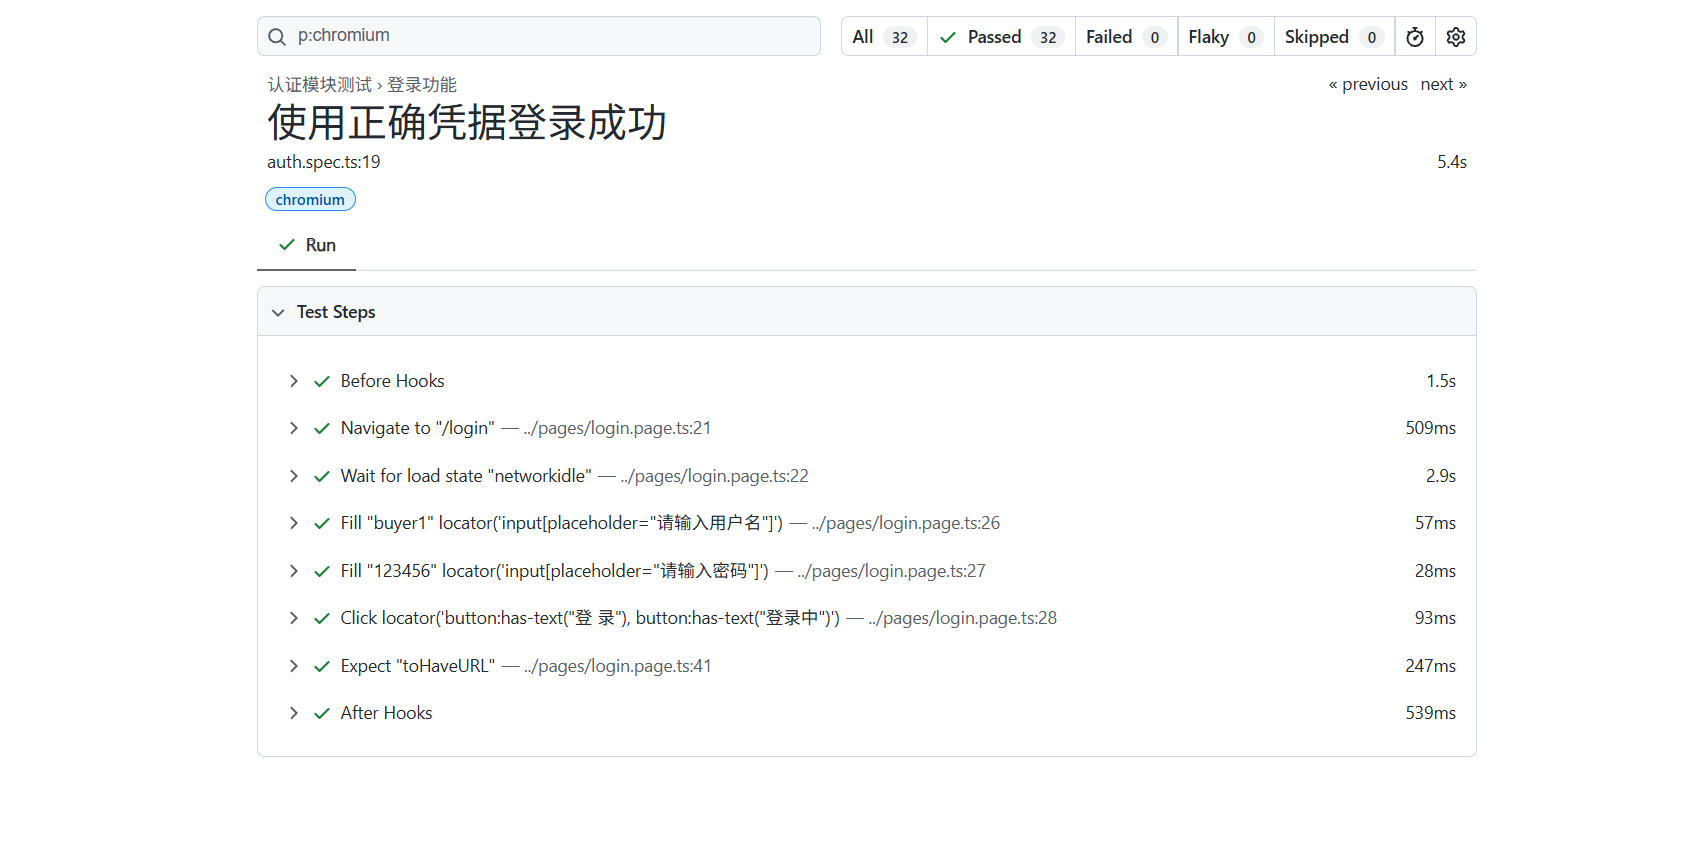
Task: Click 539ms After Hooks duration
Action: [1431, 713]
